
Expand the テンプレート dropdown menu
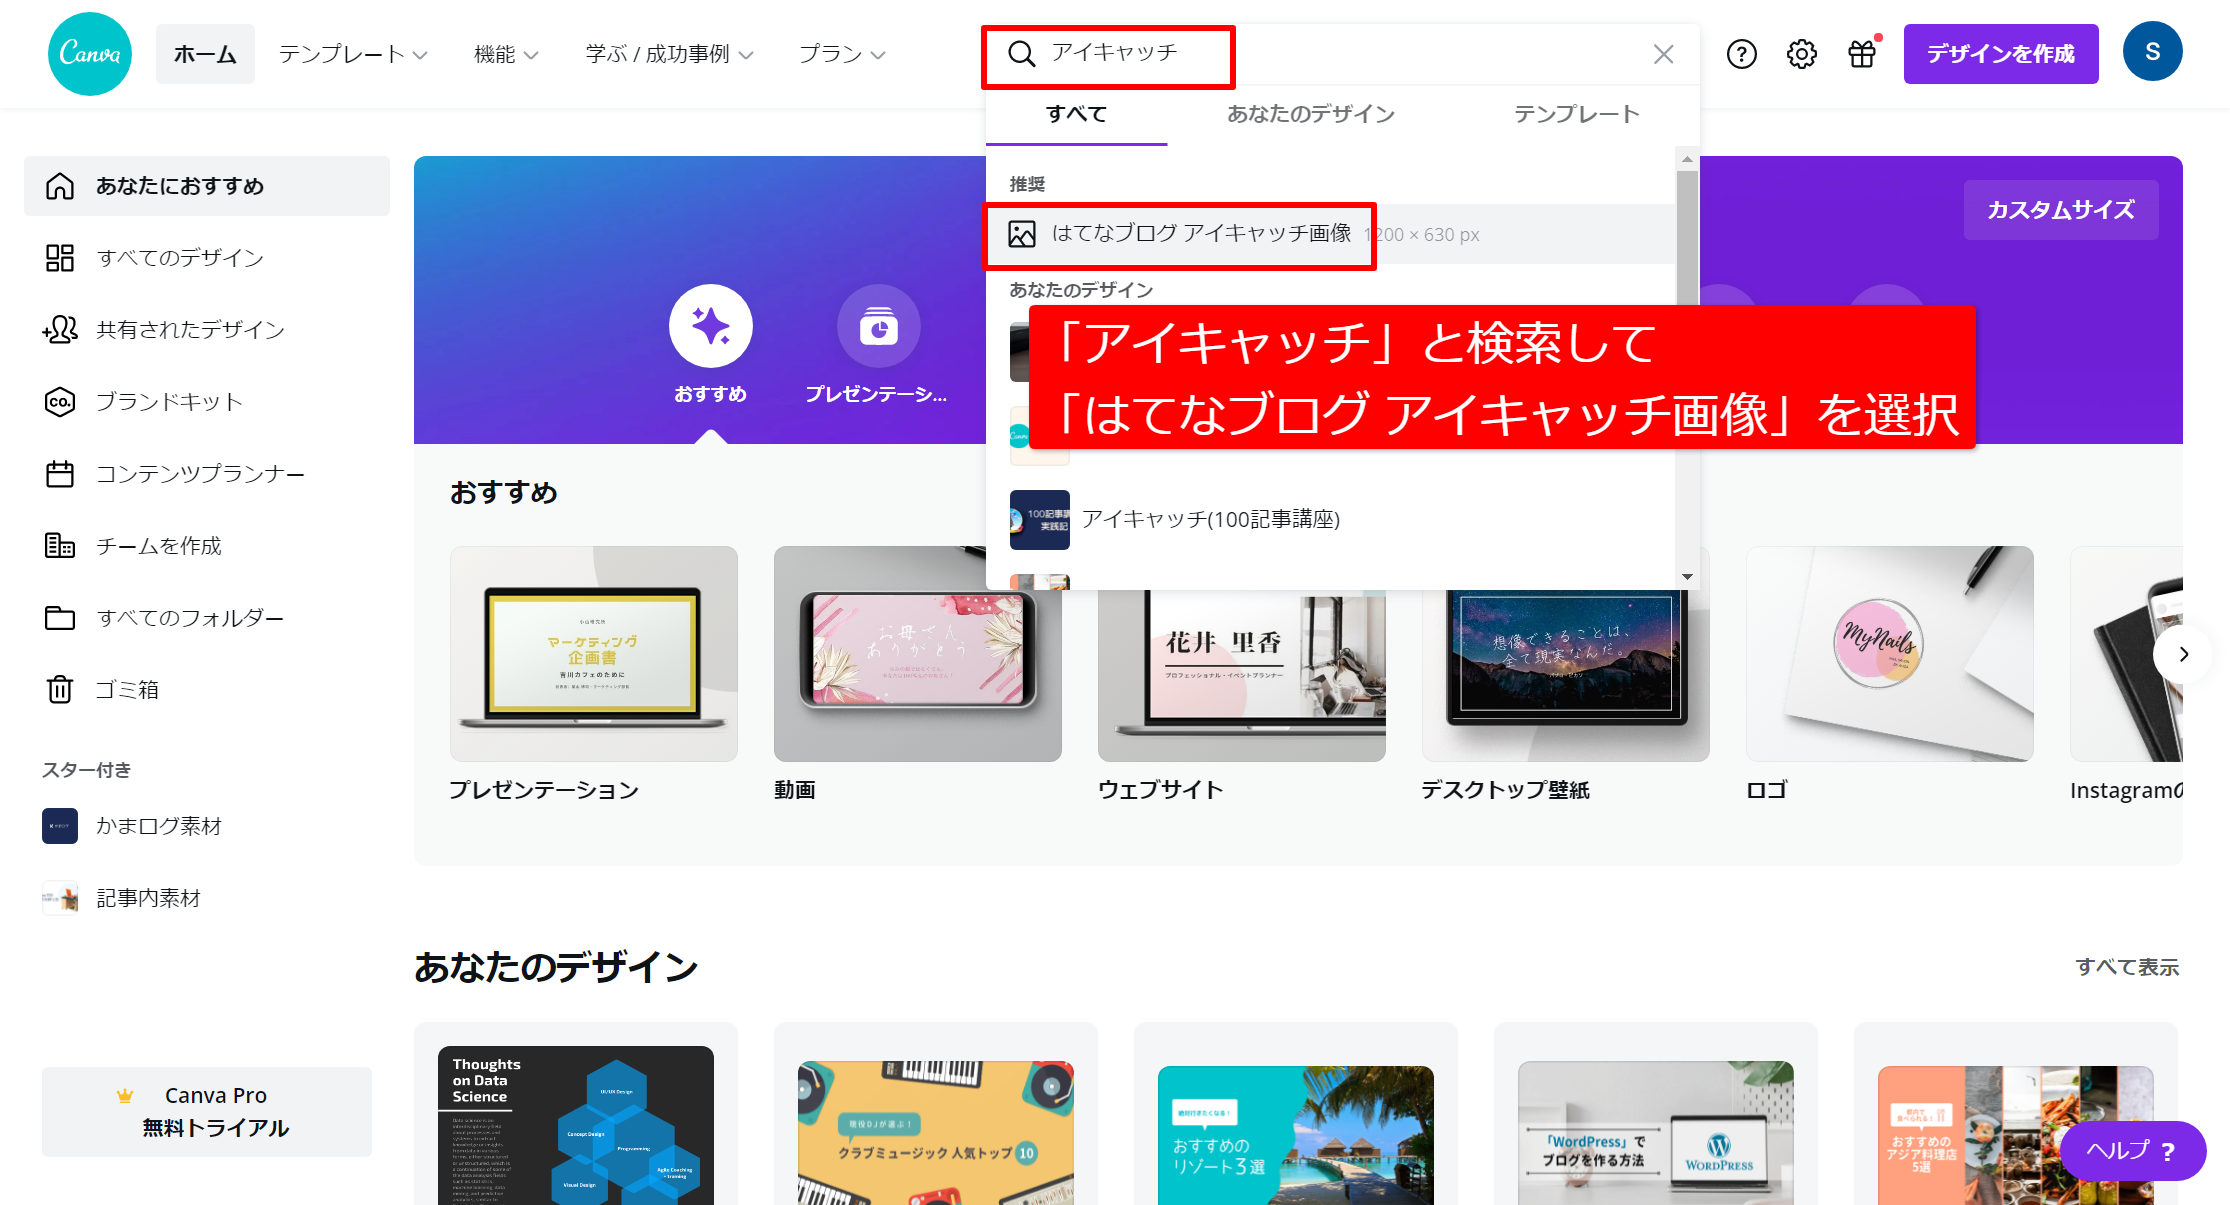tap(353, 54)
